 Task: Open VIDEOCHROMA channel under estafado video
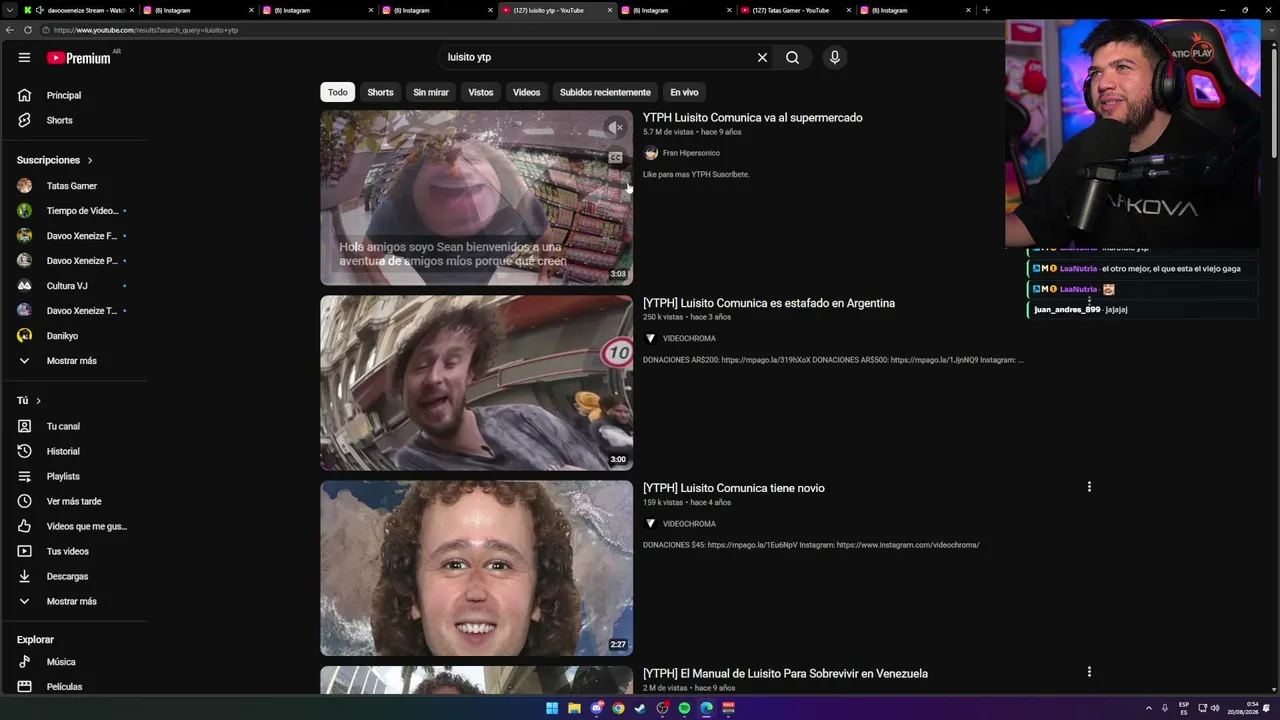click(x=689, y=338)
